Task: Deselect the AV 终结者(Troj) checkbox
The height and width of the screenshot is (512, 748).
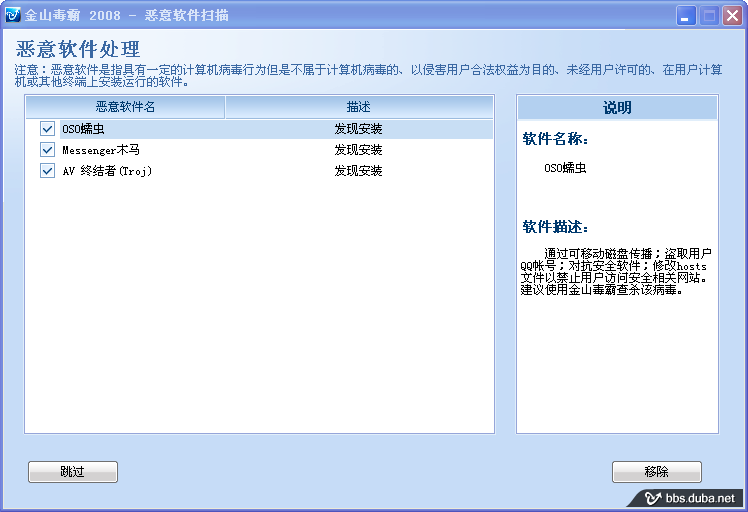Action: [47, 171]
